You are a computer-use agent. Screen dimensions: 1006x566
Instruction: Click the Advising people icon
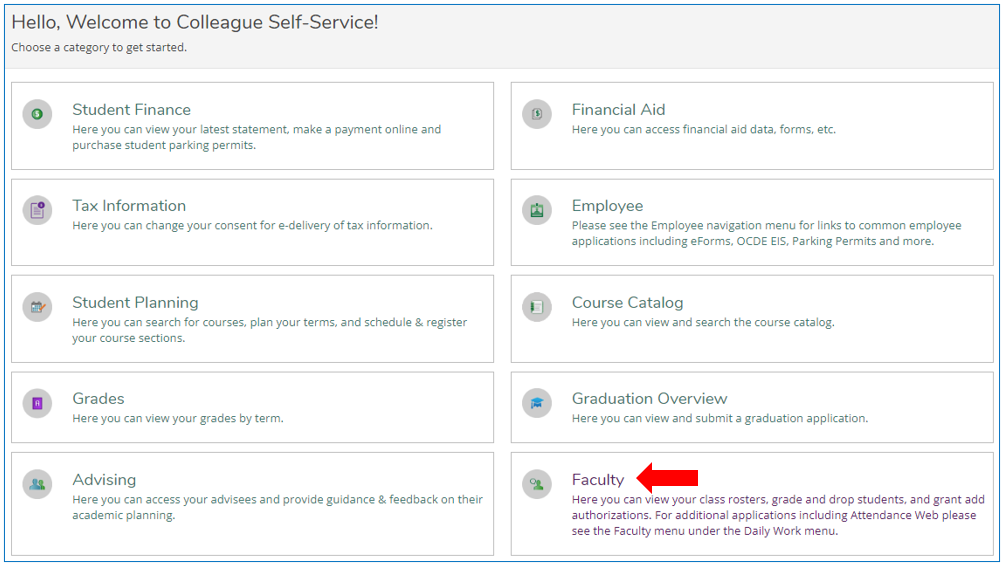pos(37,484)
